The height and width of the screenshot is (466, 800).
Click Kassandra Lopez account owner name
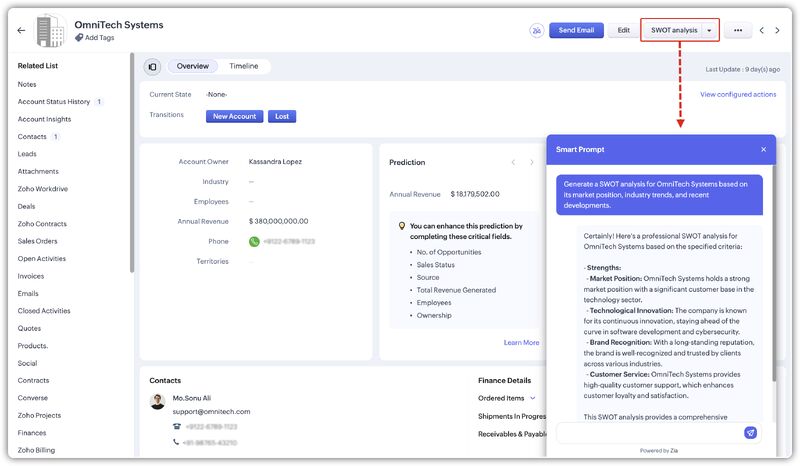coord(275,162)
